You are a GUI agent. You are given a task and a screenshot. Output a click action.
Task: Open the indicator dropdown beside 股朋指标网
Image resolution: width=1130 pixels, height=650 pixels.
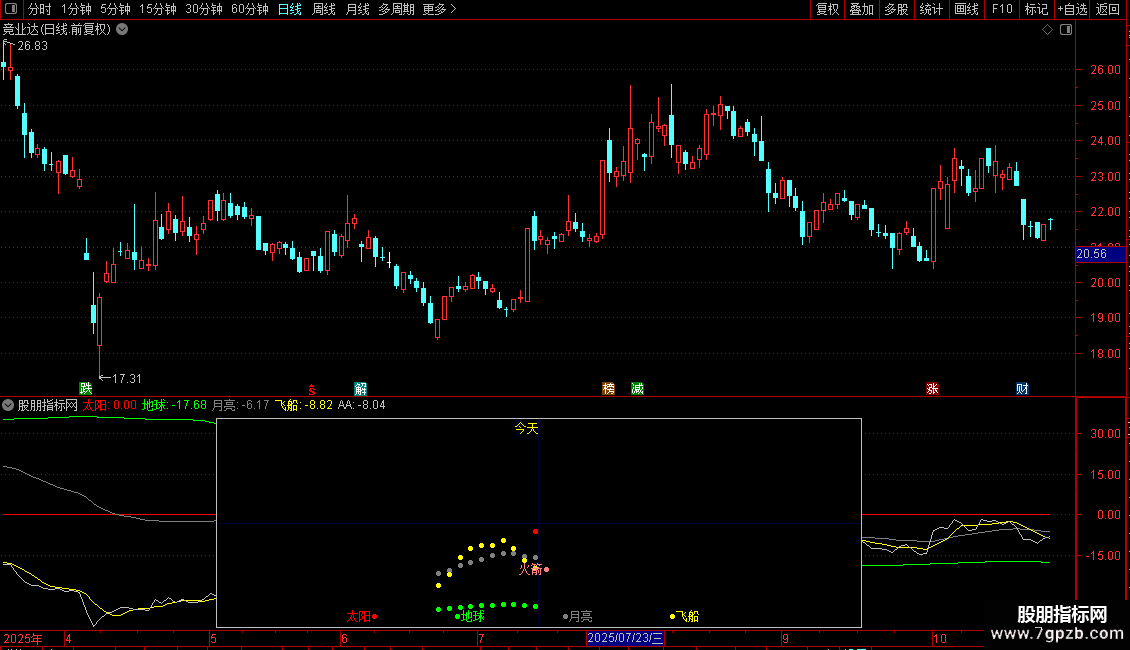[x=8, y=405]
